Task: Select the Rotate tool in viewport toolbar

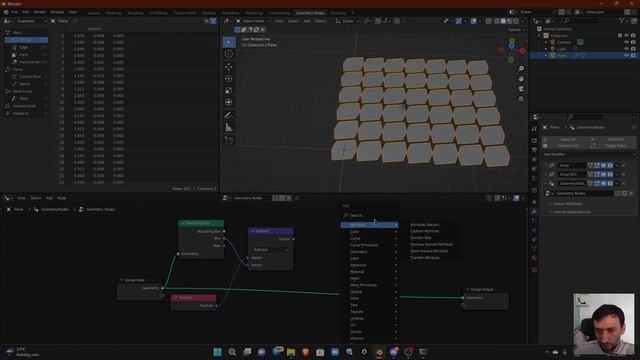Action: pyautogui.click(x=229, y=78)
